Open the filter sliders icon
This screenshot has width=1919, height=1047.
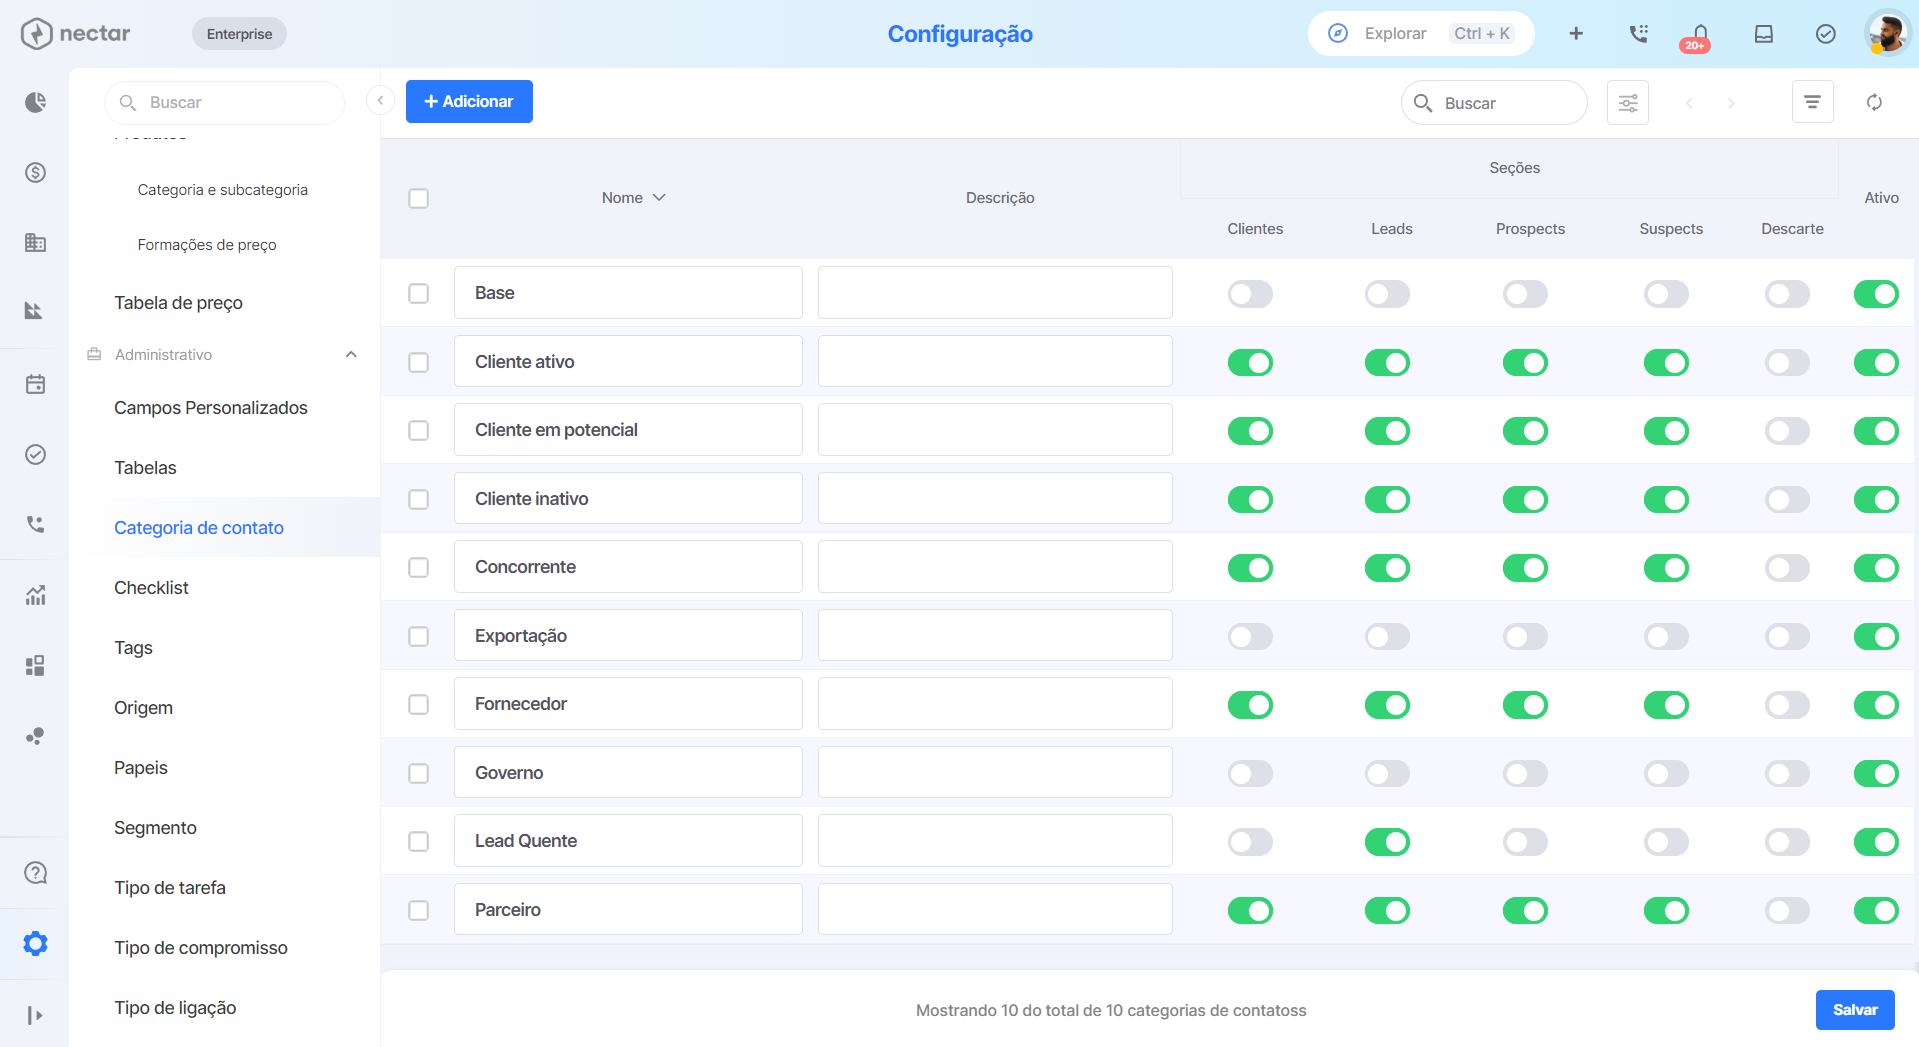(x=1628, y=103)
